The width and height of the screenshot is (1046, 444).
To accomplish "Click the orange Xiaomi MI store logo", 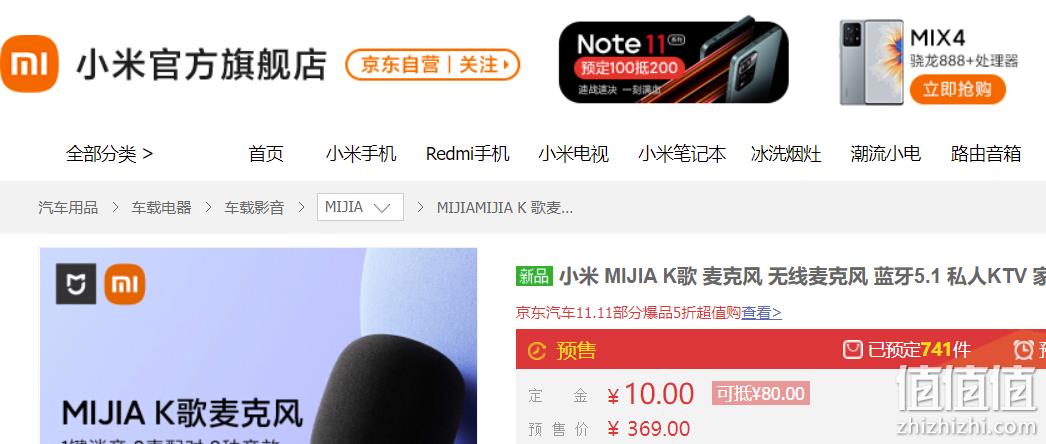I will click(x=29, y=64).
